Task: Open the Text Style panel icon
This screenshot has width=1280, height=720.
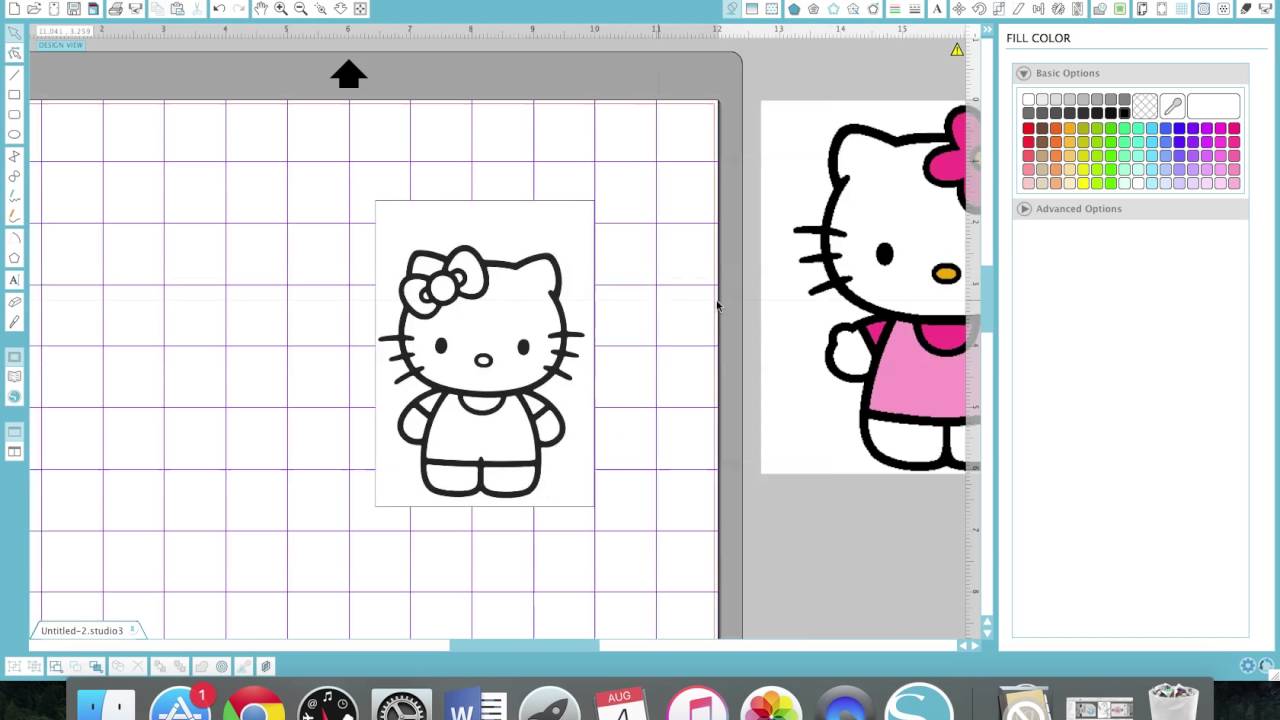Action: (937, 9)
